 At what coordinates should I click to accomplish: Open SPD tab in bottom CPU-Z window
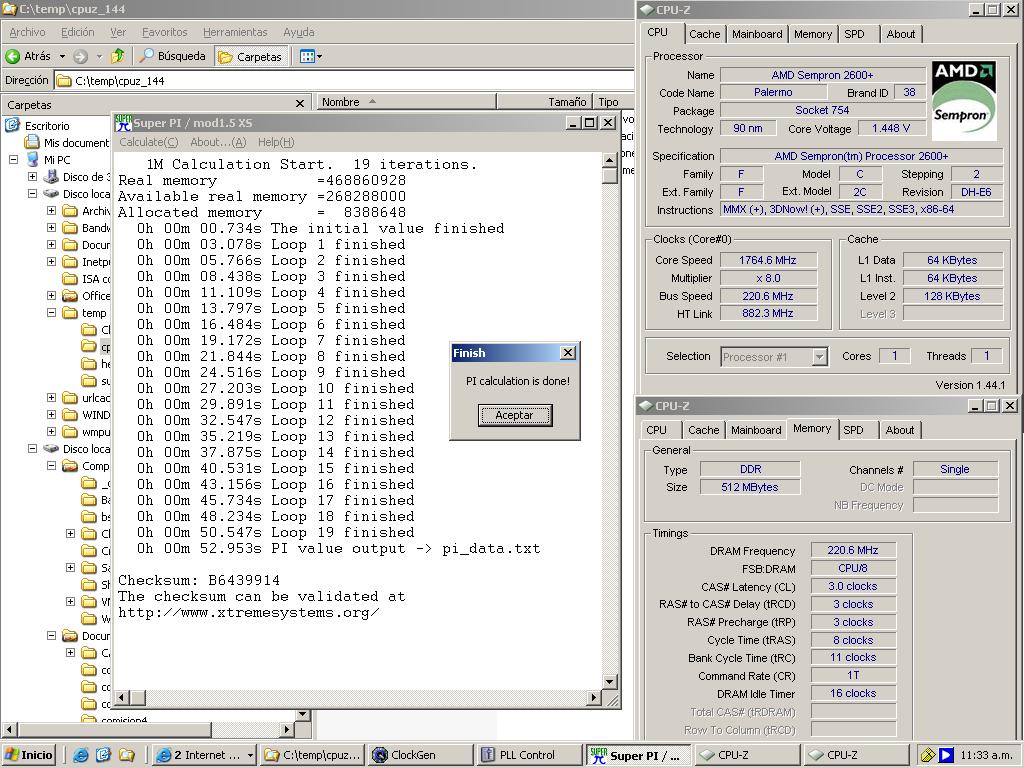click(x=853, y=430)
